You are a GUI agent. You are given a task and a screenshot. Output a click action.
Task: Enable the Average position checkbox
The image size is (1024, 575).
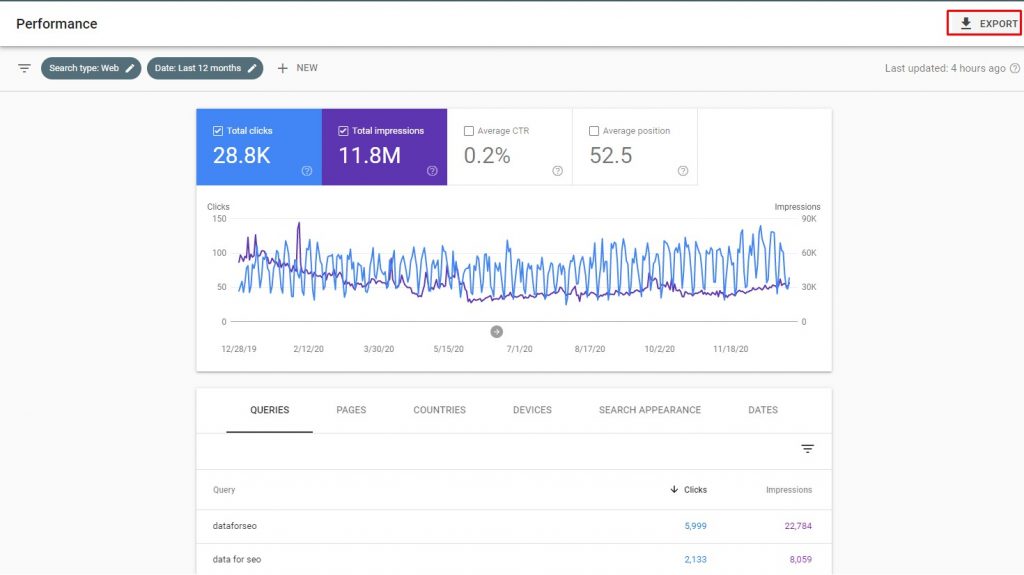pos(594,131)
